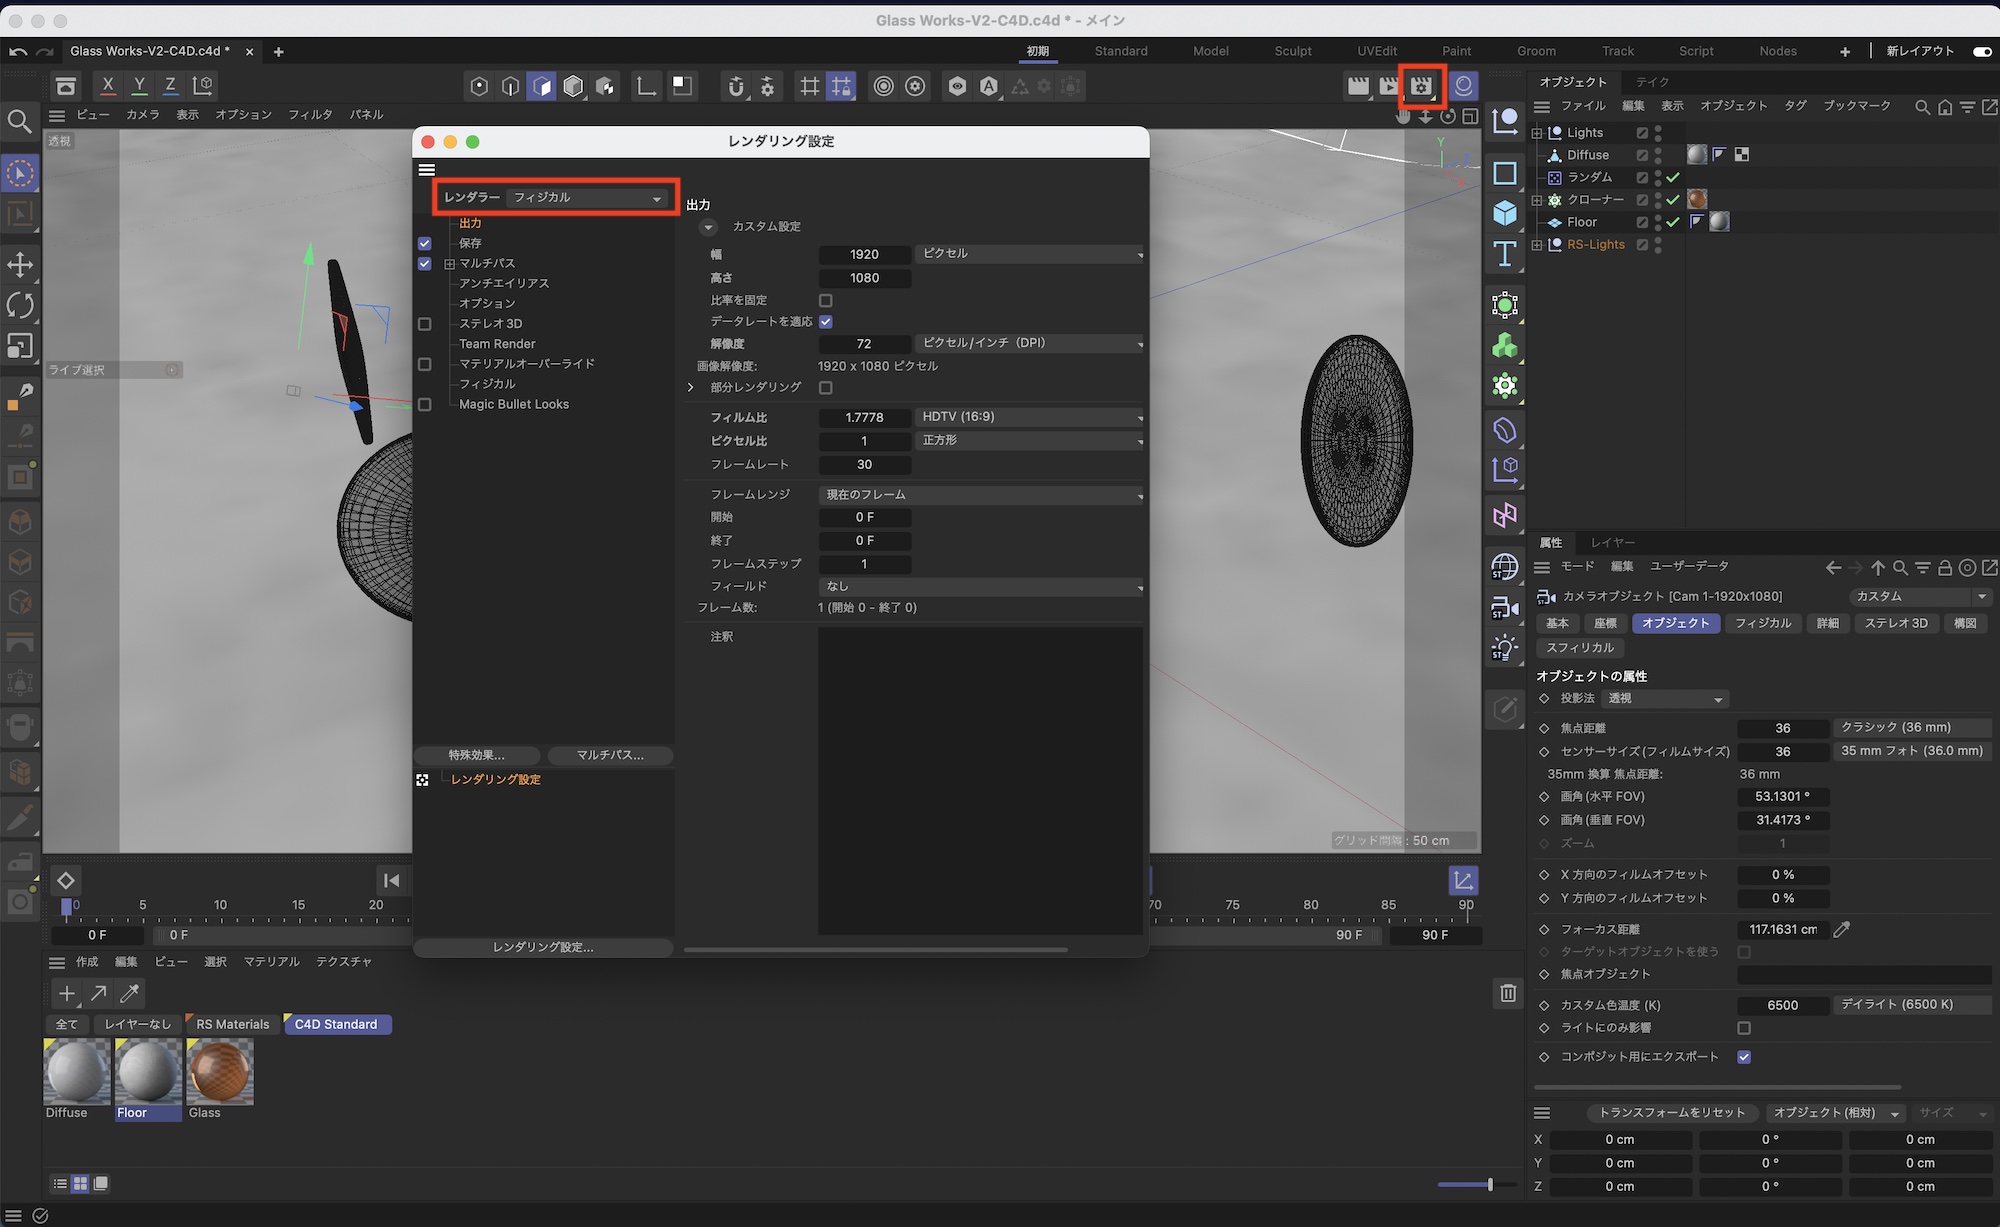The height and width of the screenshot is (1227, 2000).
Task: Switch to the Sculpt layout tab
Action: (x=1292, y=51)
